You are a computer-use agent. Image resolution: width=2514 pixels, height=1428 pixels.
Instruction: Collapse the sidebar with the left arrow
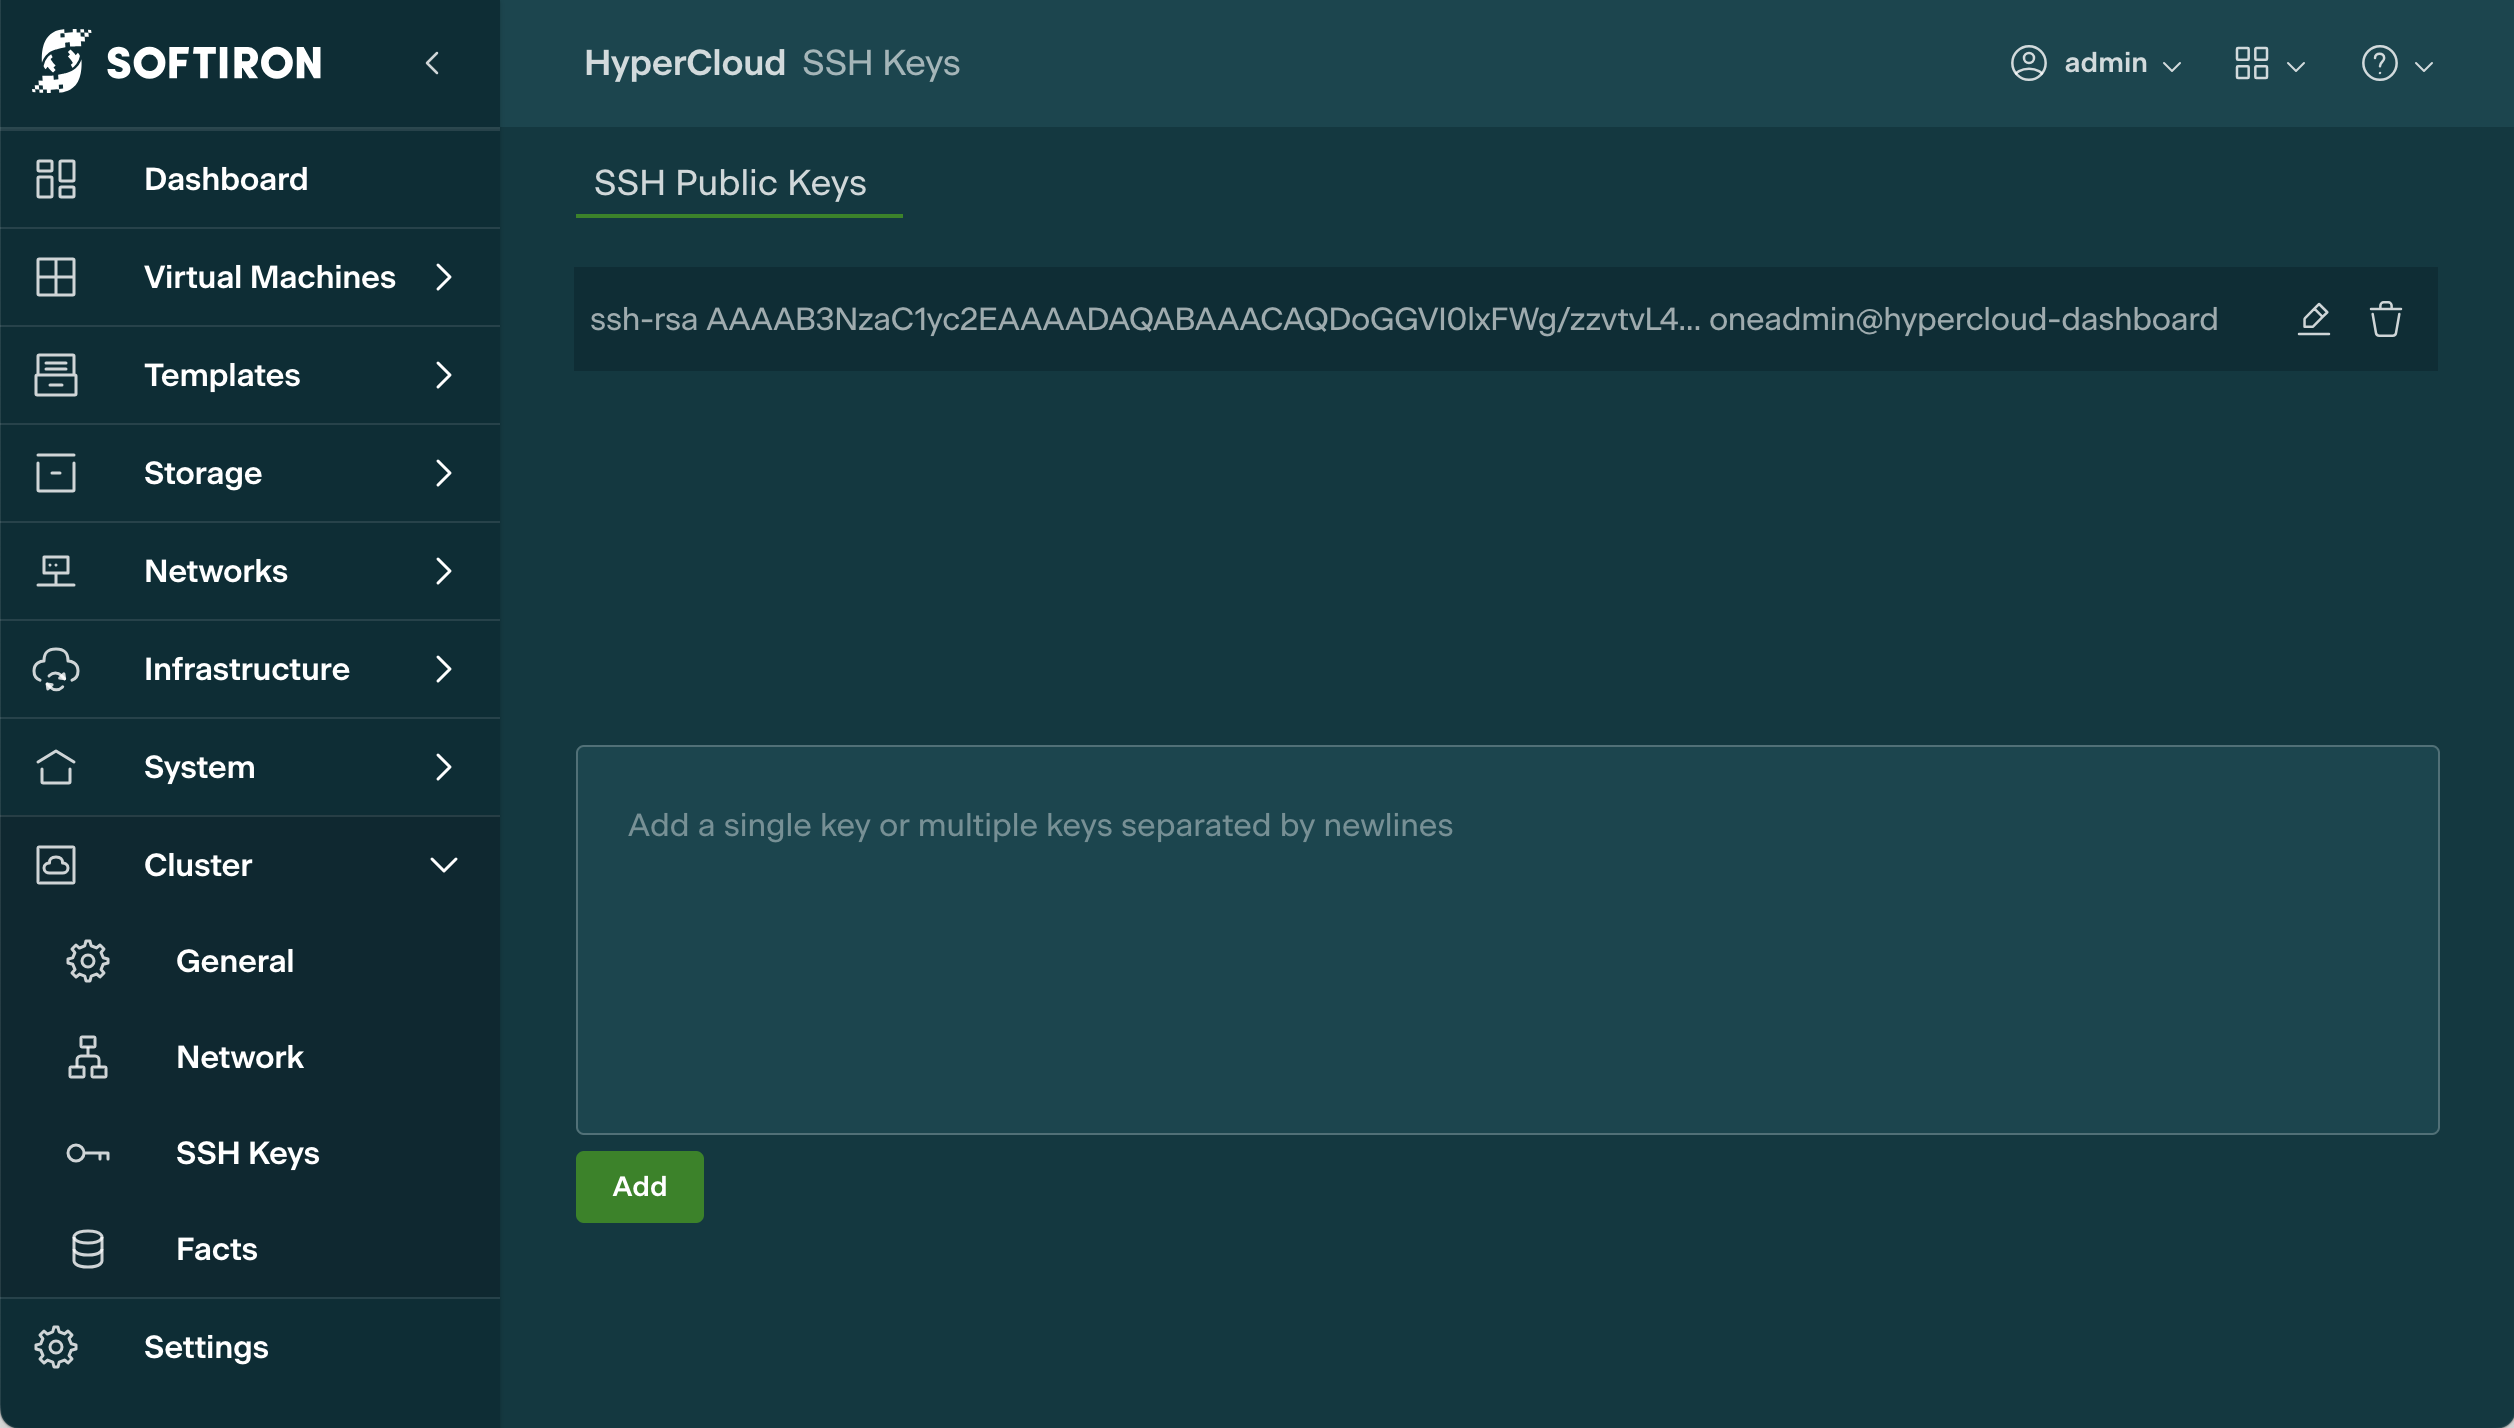(433, 63)
